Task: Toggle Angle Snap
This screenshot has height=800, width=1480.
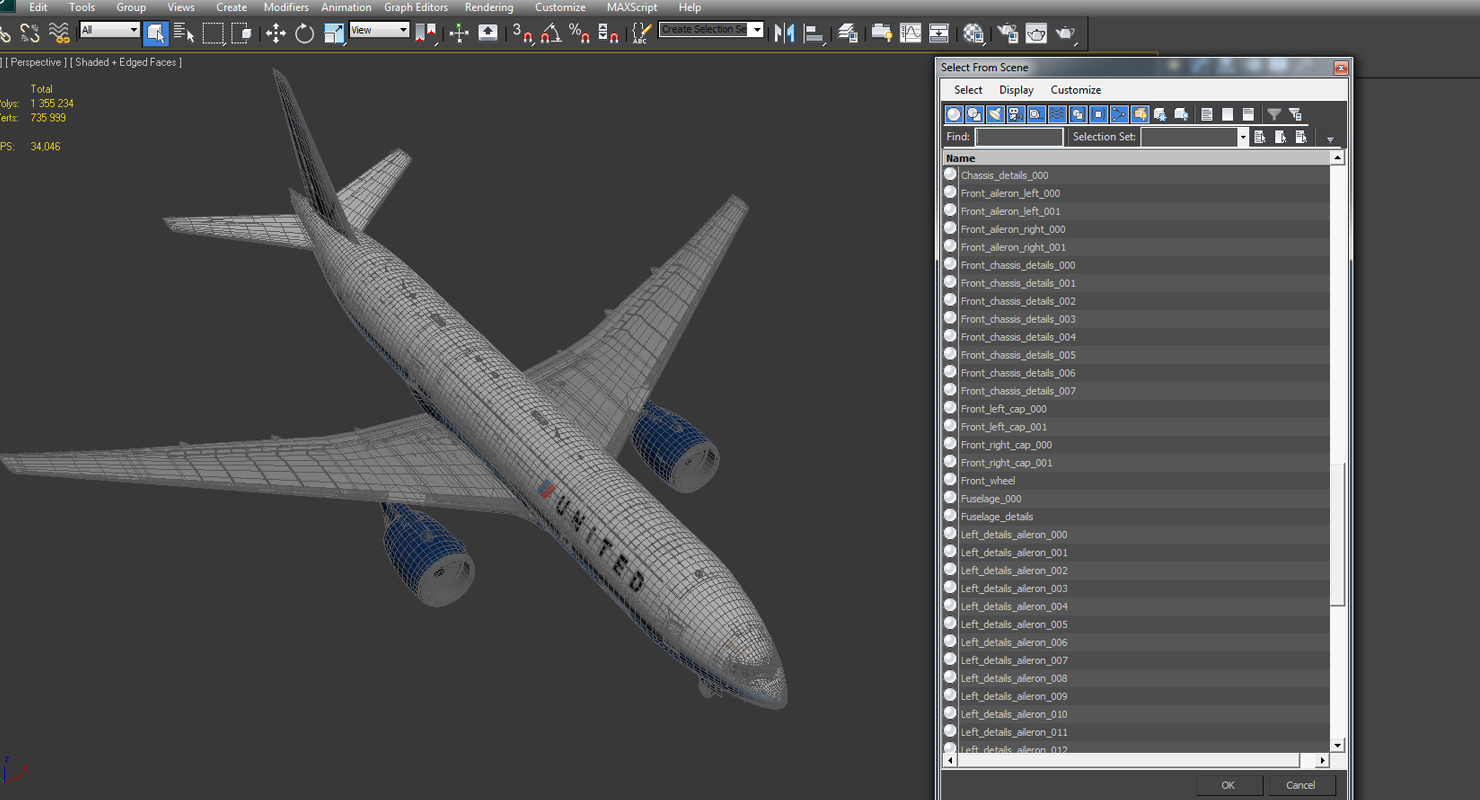Action: click(551, 33)
